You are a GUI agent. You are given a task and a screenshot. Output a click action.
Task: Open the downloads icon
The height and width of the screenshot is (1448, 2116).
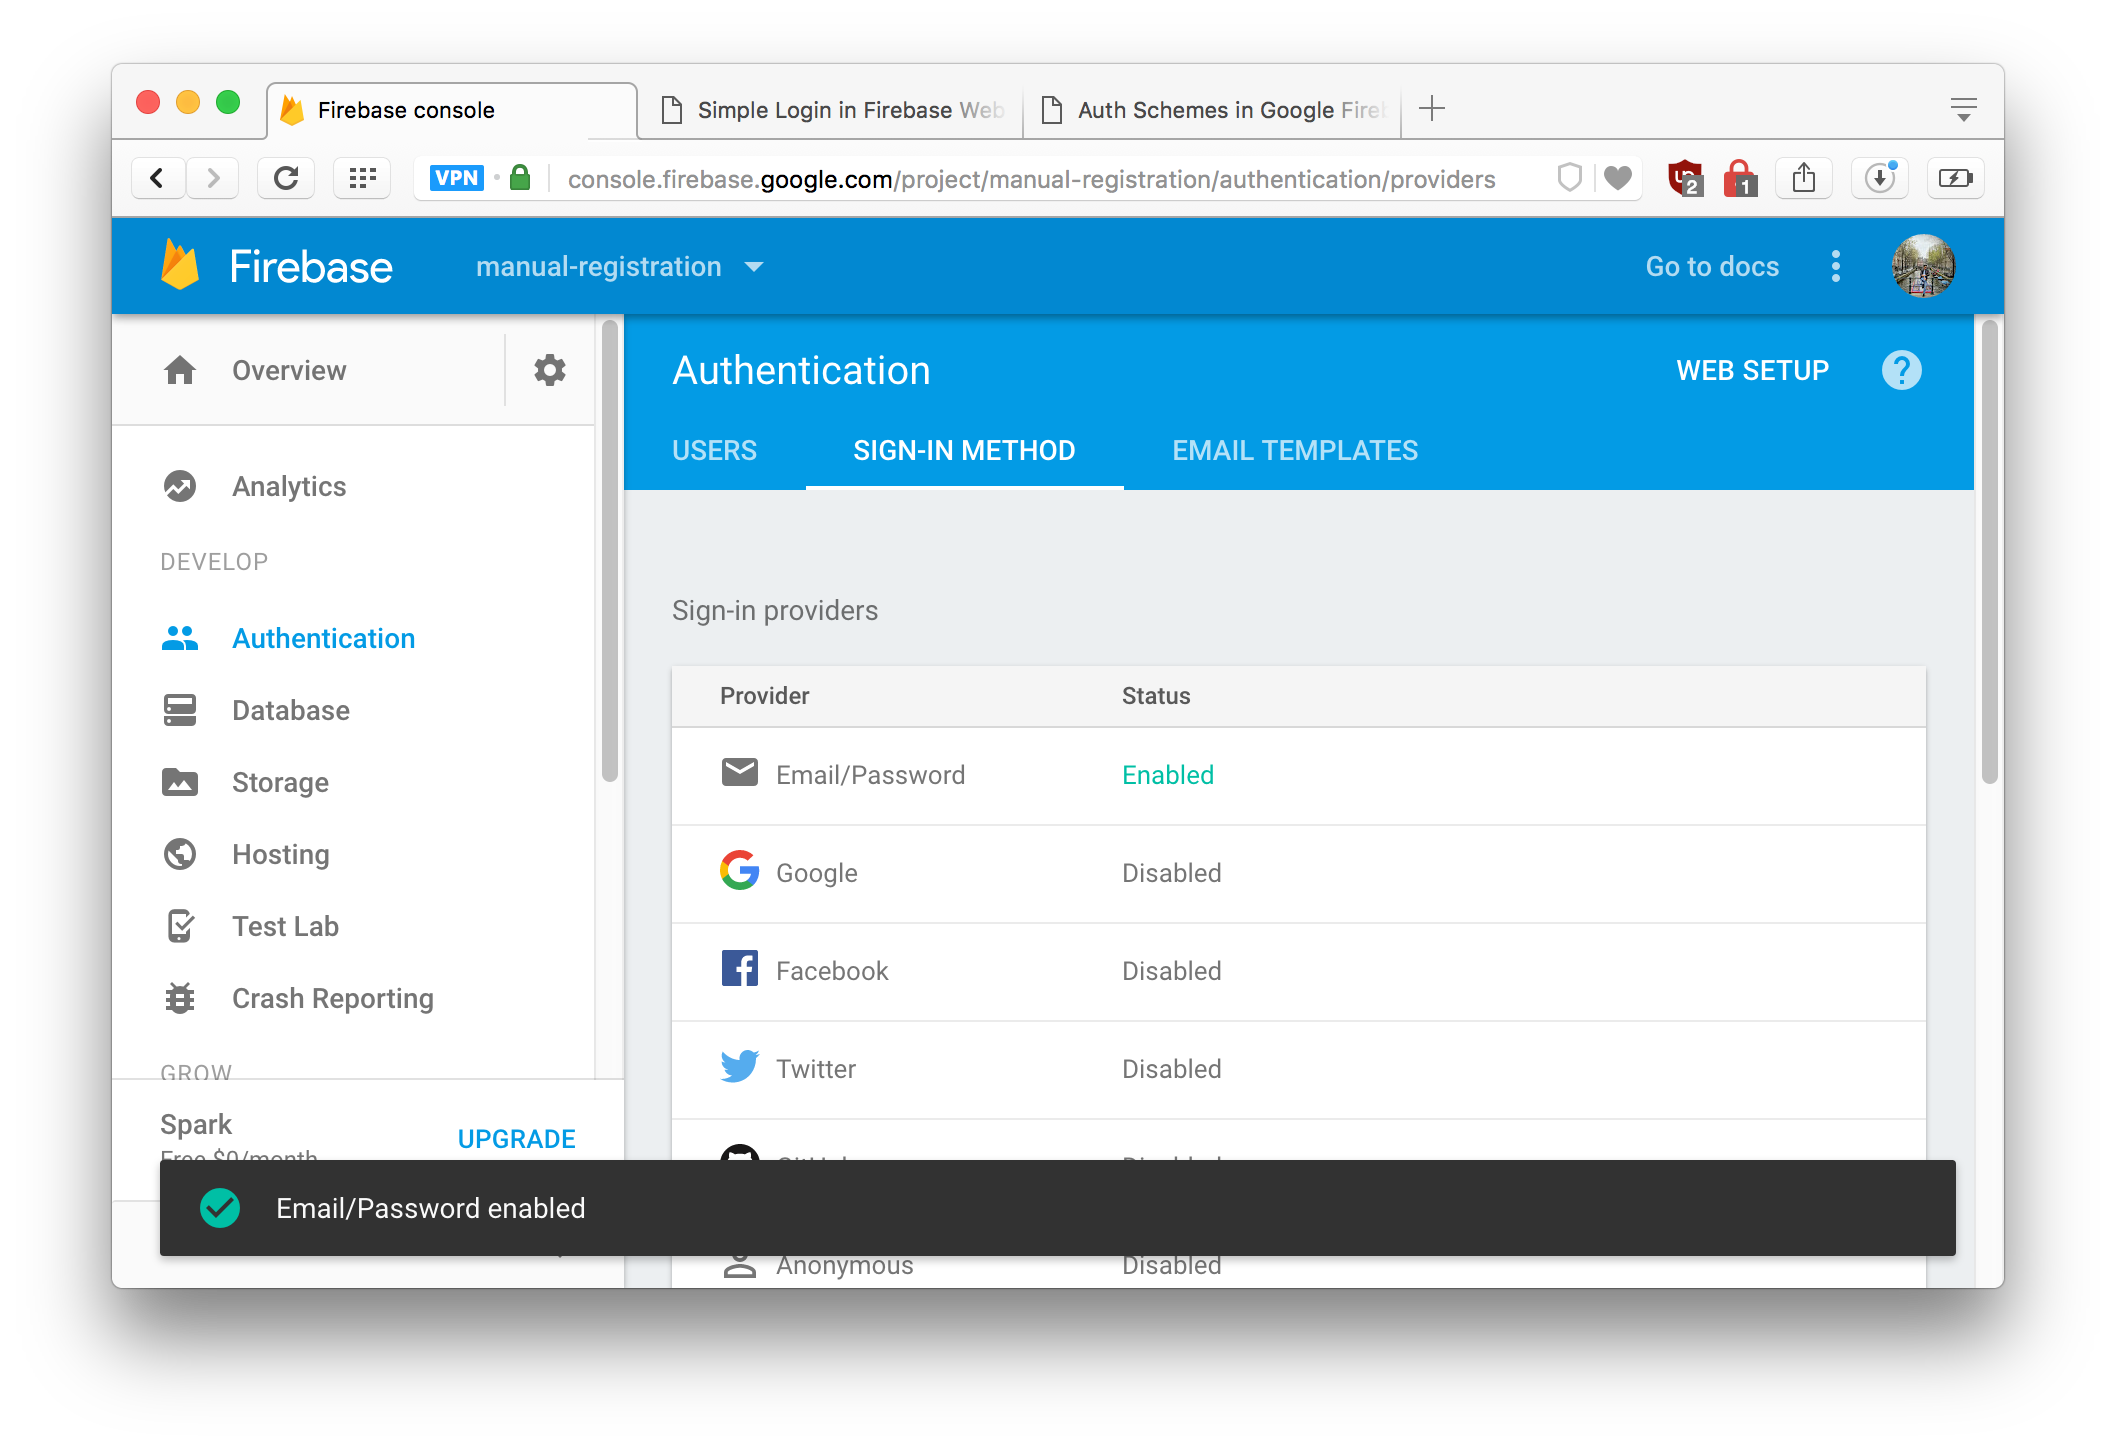click(1880, 178)
